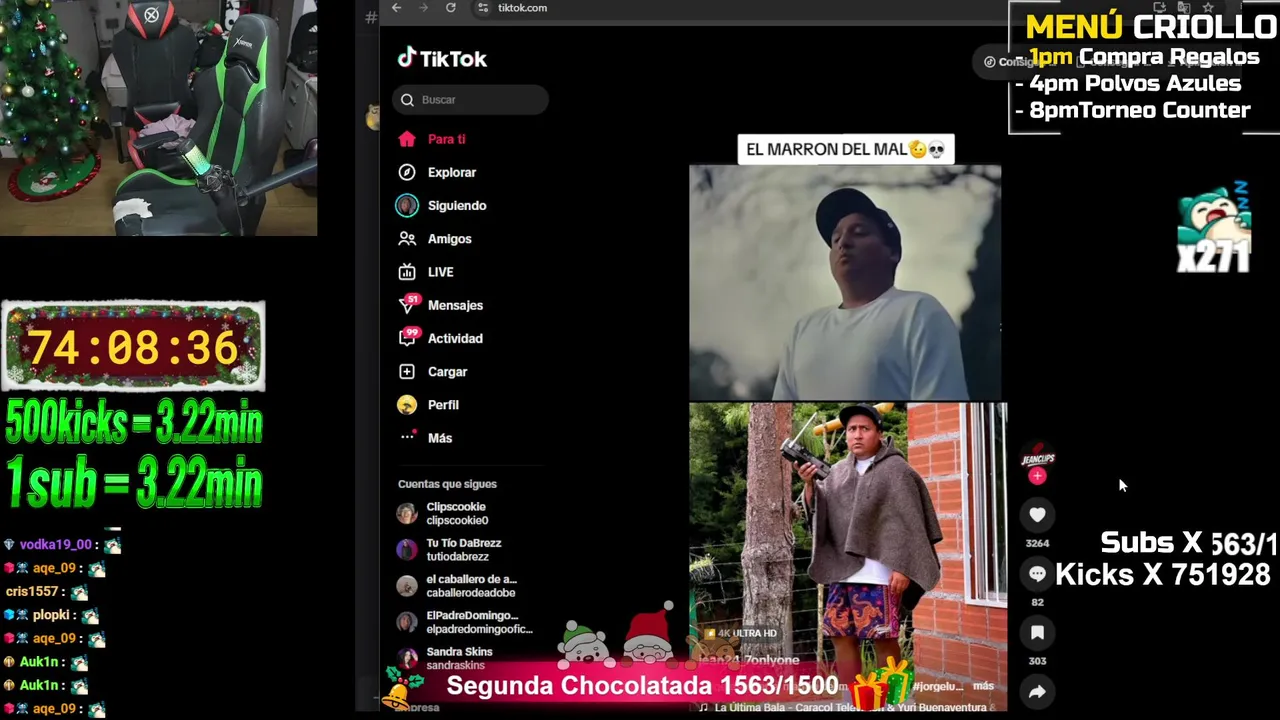Click the Buscar search field
The height and width of the screenshot is (720, 1280).
click(x=470, y=100)
